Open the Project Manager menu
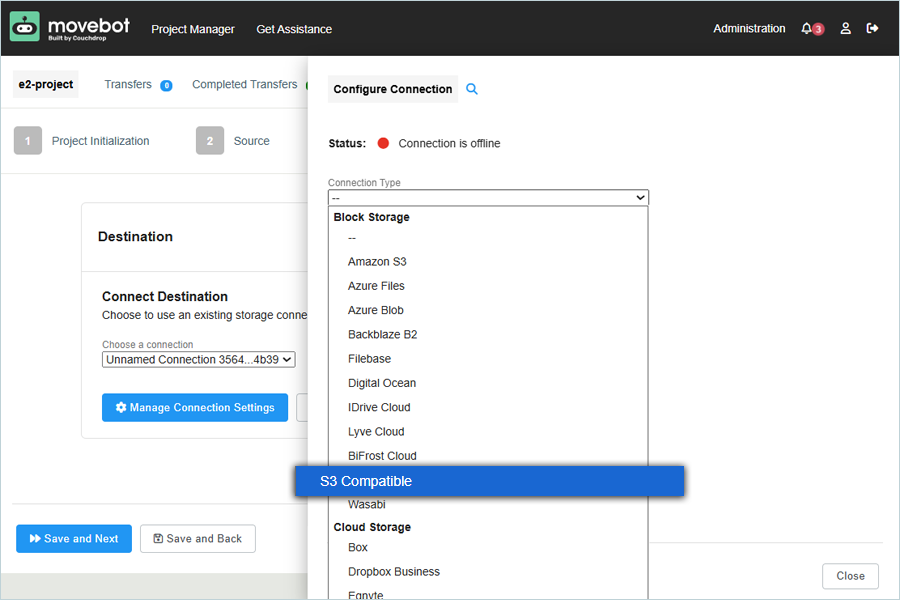Viewport: 900px width, 600px height. [x=193, y=29]
